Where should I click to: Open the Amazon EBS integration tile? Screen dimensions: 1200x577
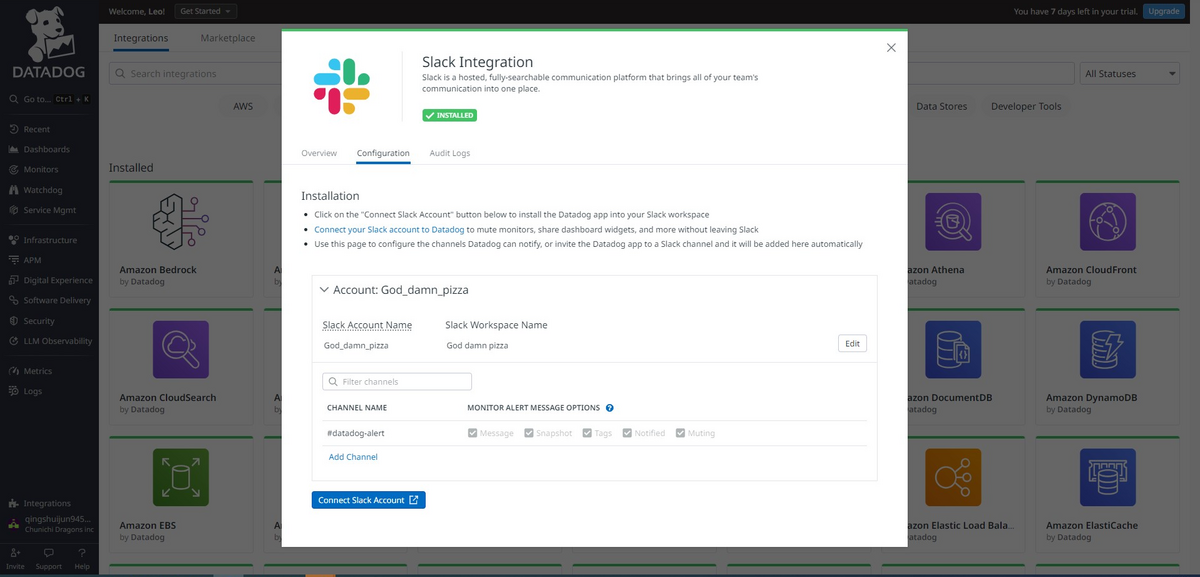coord(182,495)
